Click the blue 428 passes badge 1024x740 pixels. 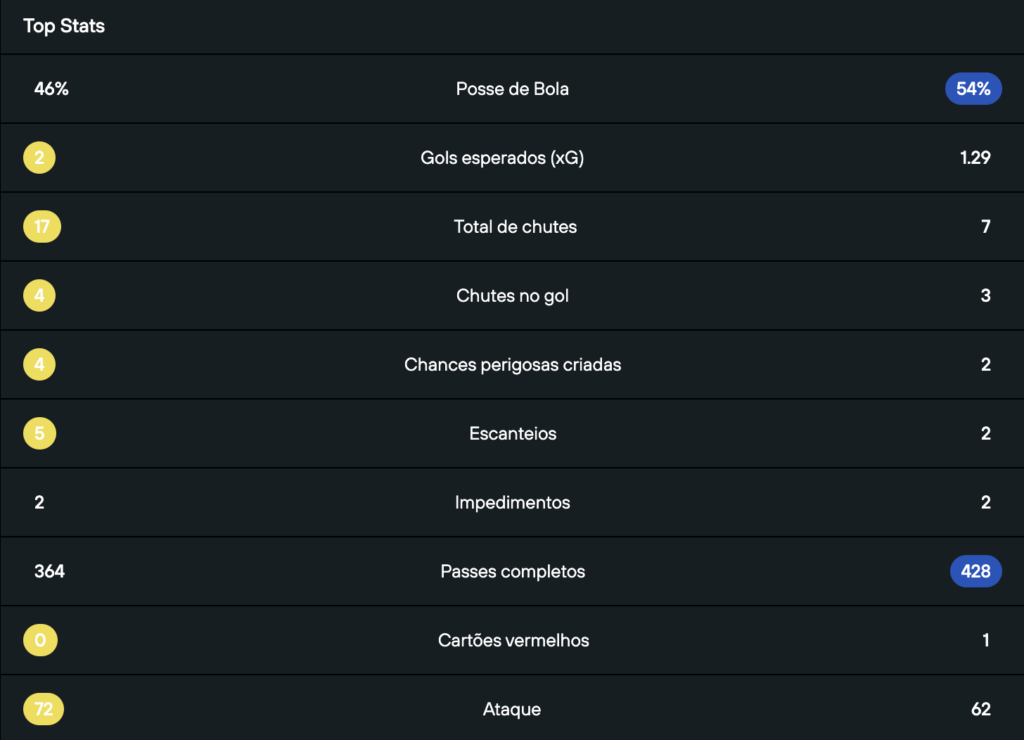point(975,571)
